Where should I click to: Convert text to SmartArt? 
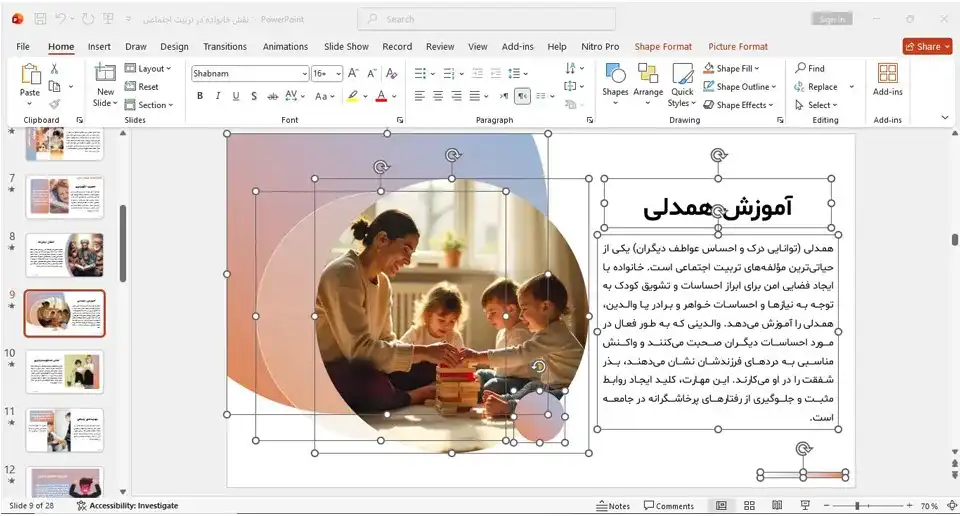[x=571, y=105]
